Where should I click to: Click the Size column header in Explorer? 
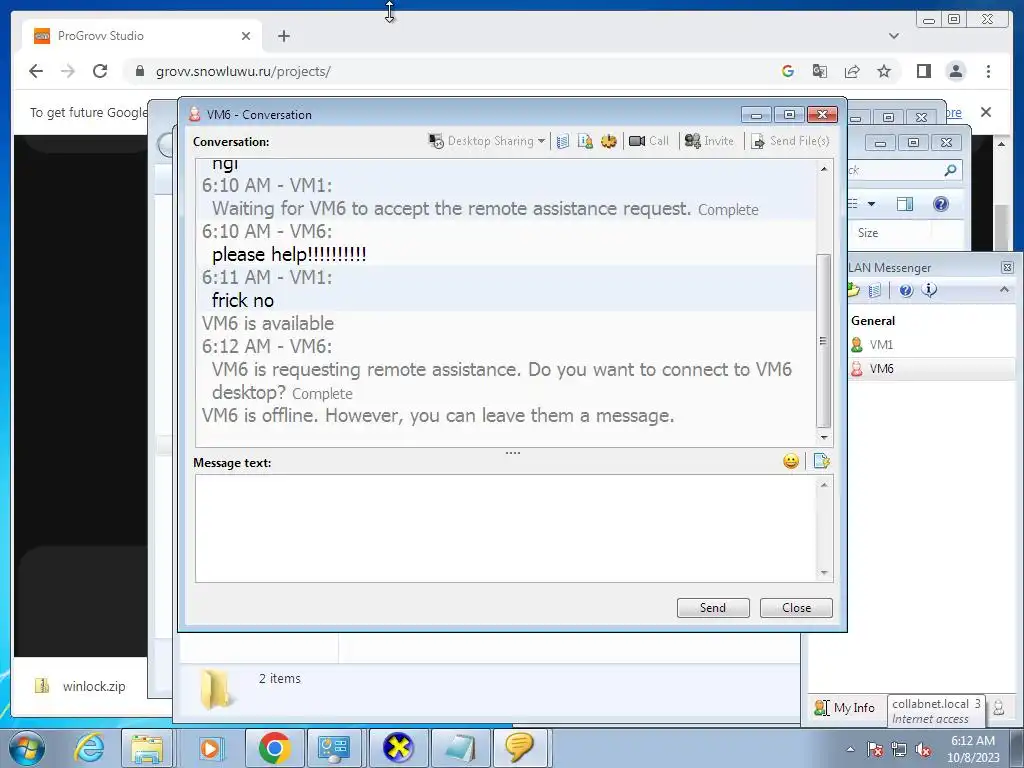[x=867, y=233]
